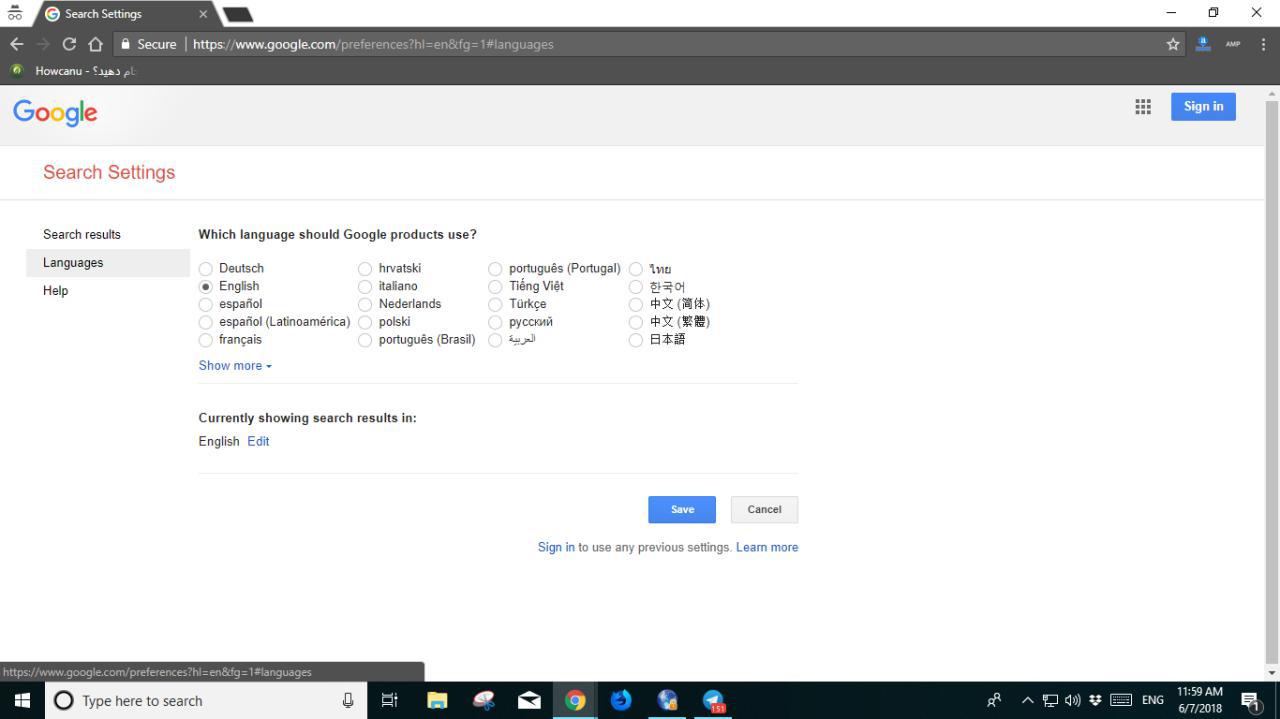The height and width of the screenshot is (719, 1280).
Task: Select français radio button
Action: (x=206, y=341)
